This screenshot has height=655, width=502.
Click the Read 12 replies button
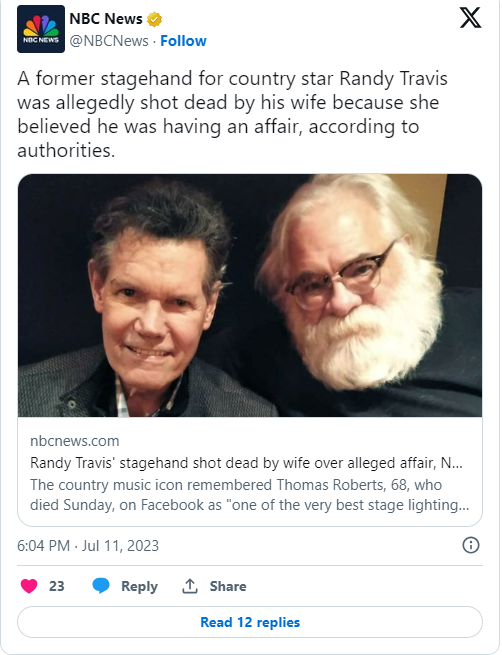pos(250,622)
